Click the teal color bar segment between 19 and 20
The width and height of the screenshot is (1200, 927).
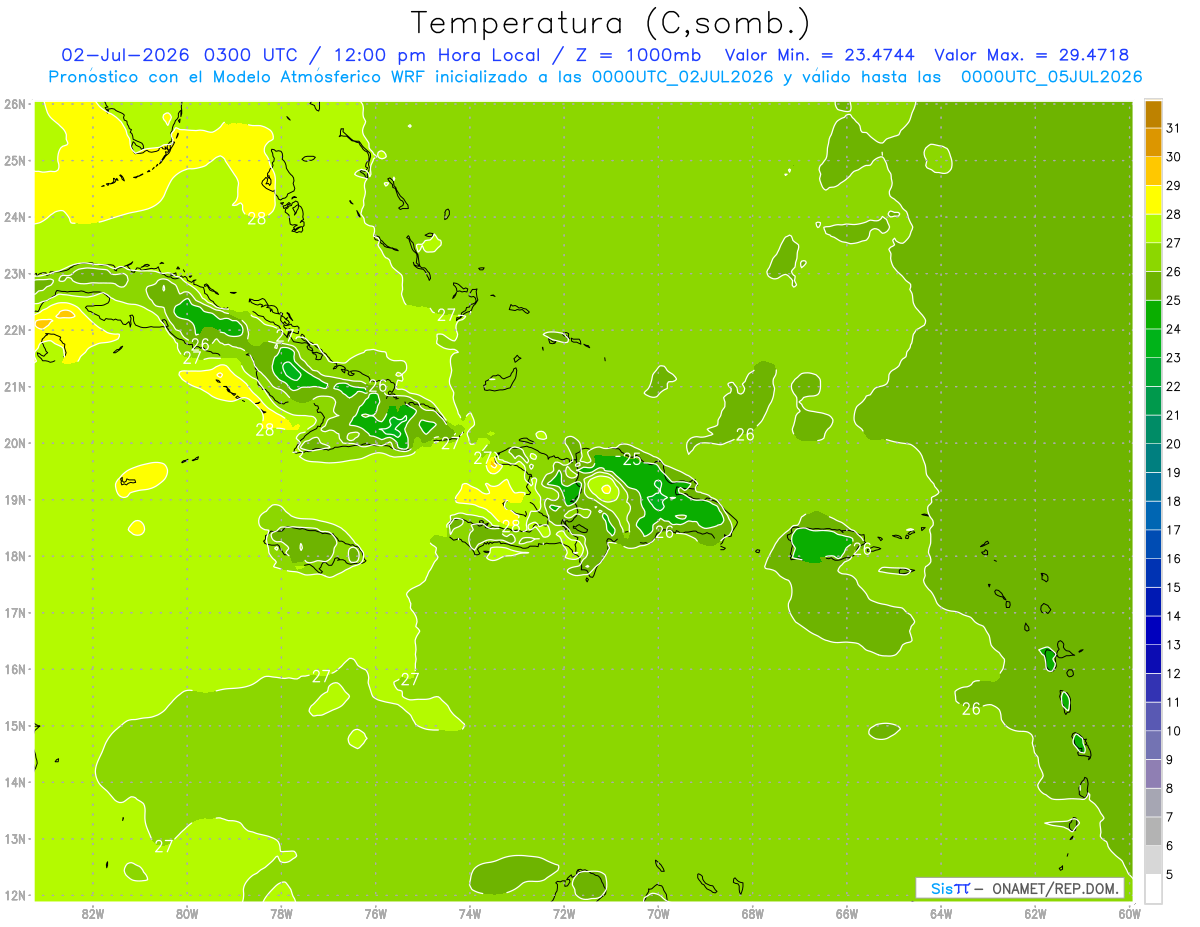pos(1153,458)
